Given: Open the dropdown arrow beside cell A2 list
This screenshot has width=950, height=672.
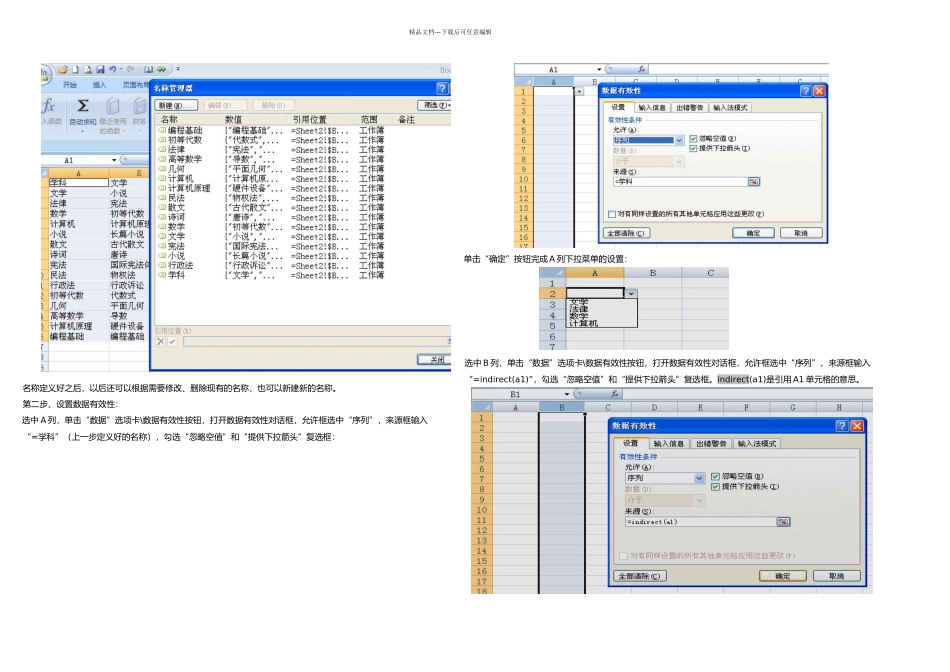Looking at the screenshot, I should coord(631,293).
